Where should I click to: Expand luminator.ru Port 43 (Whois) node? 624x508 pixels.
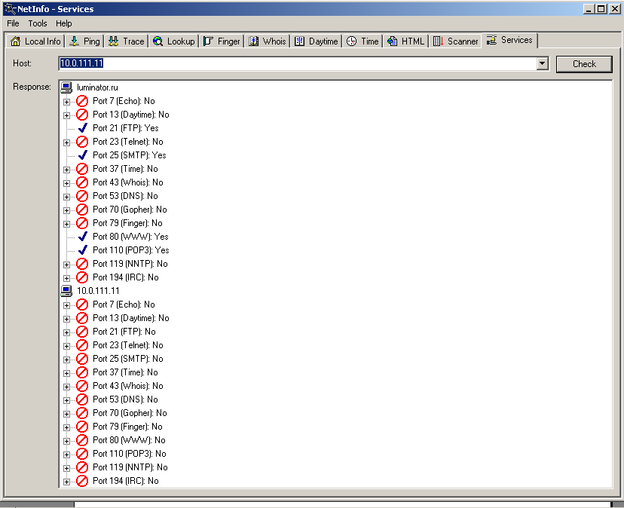coord(66,183)
